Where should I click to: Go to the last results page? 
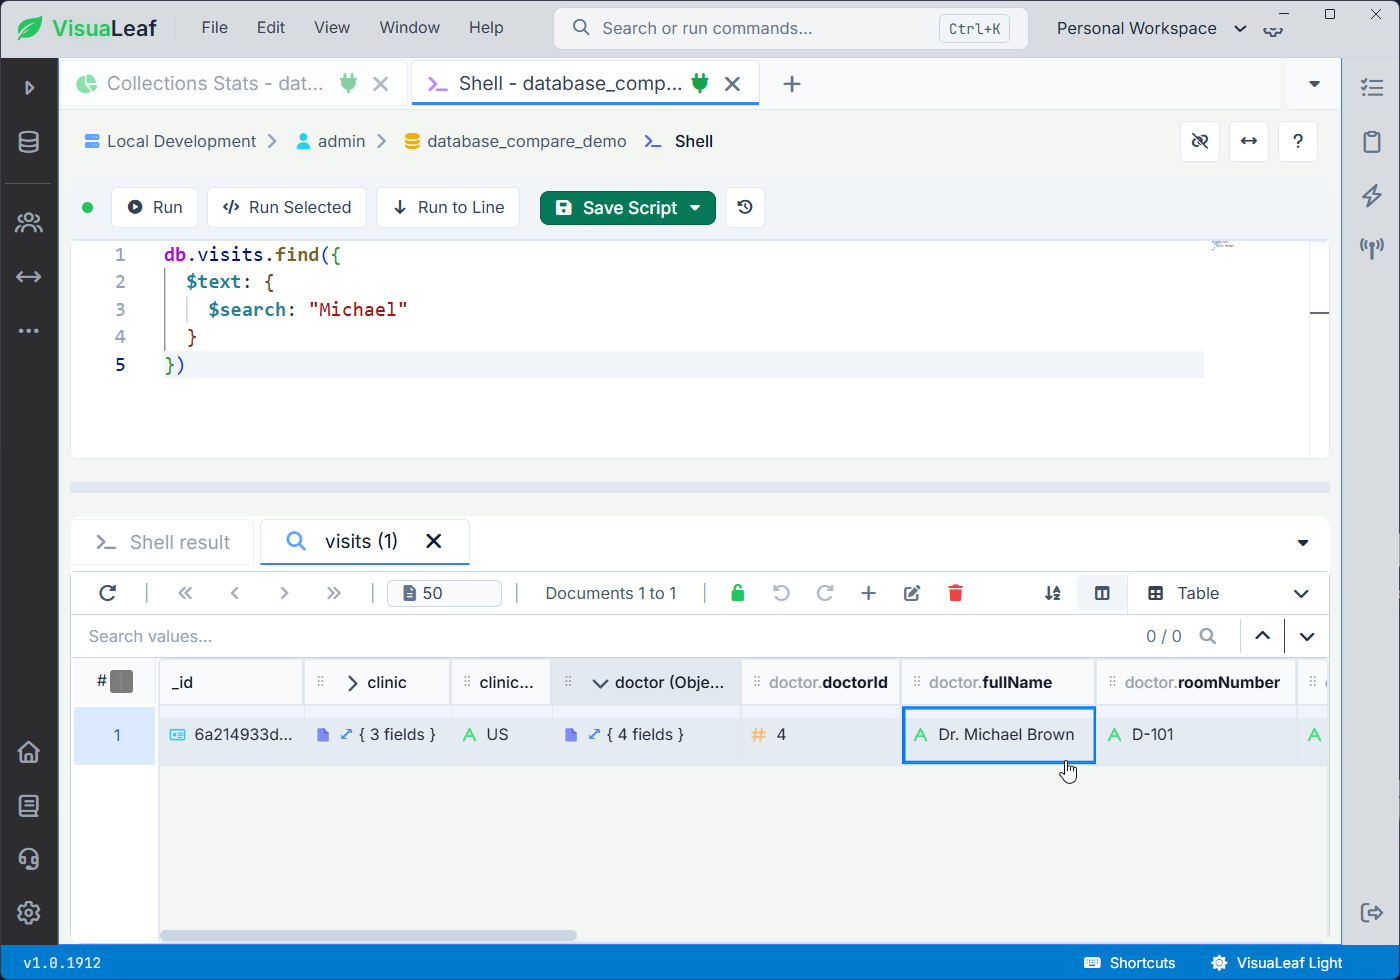tap(334, 593)
